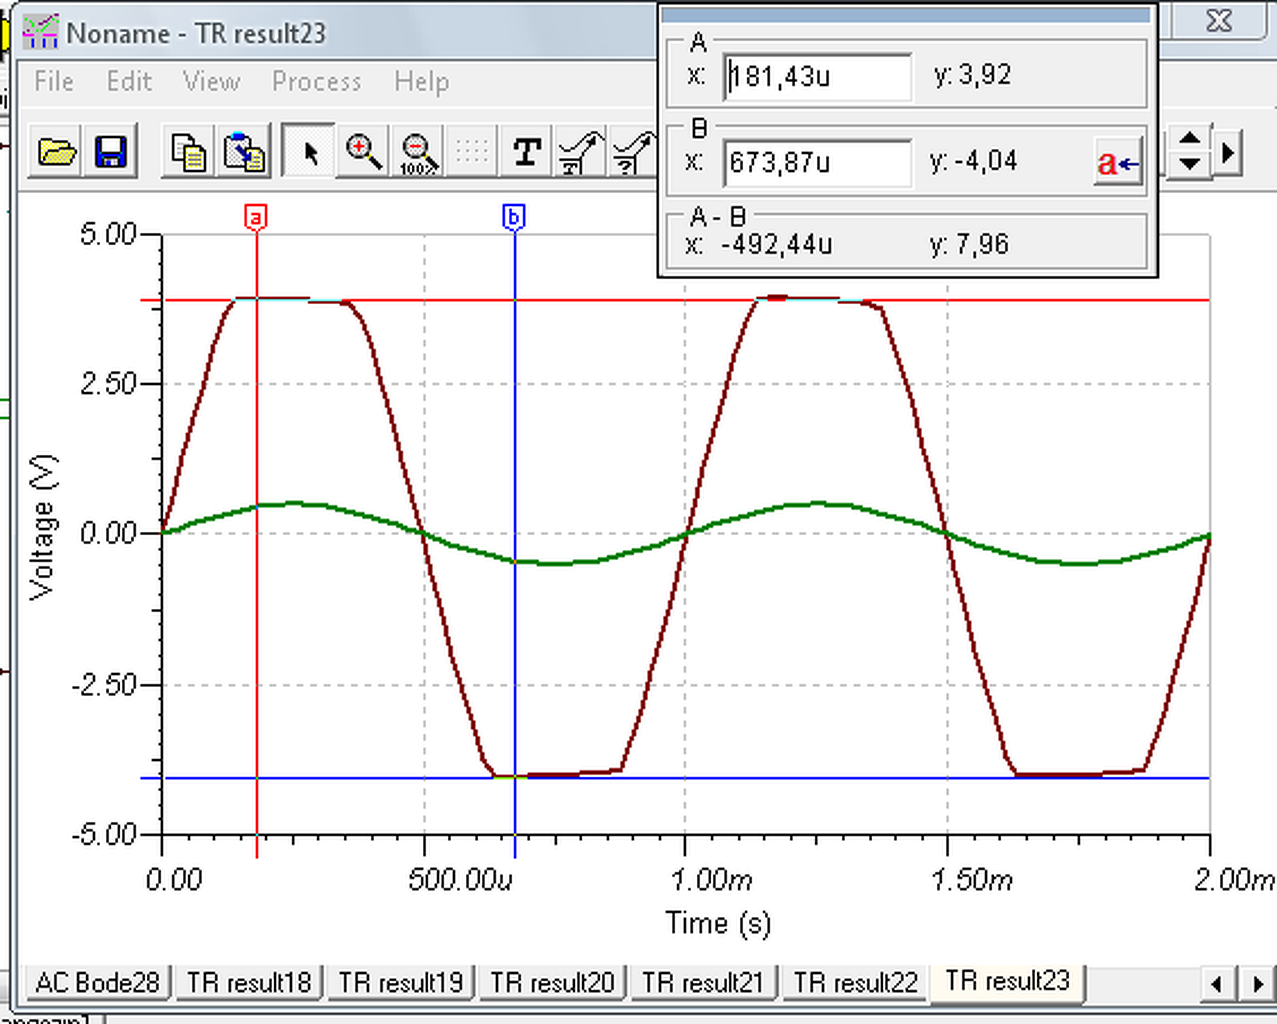This screenshot has width=1277, height=1024.
Task: Click the cursor A x value field
Action: [817, 76]
